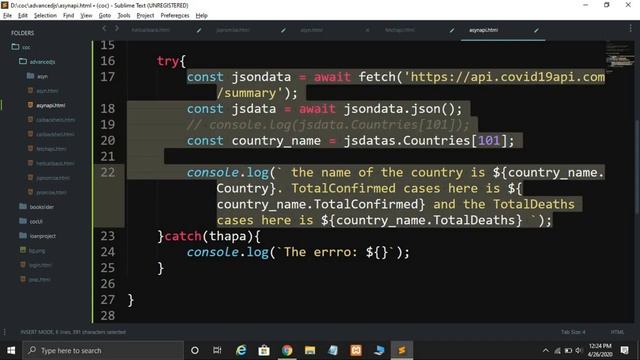Open the XAMPP icon on taskbar
The image size is (640, 360).
pyautogui.click(x=356, y=351)
